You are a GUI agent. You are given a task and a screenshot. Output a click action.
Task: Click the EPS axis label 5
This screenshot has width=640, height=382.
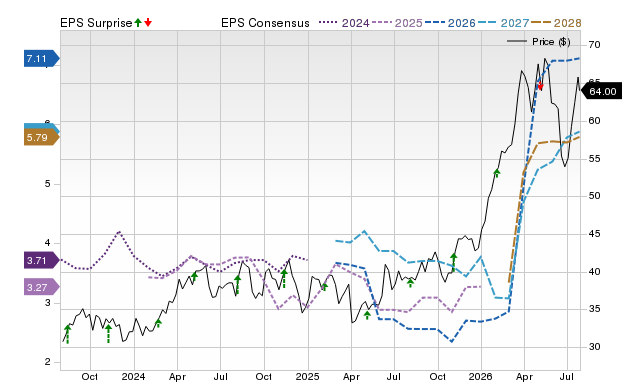[x=48, y=184]
